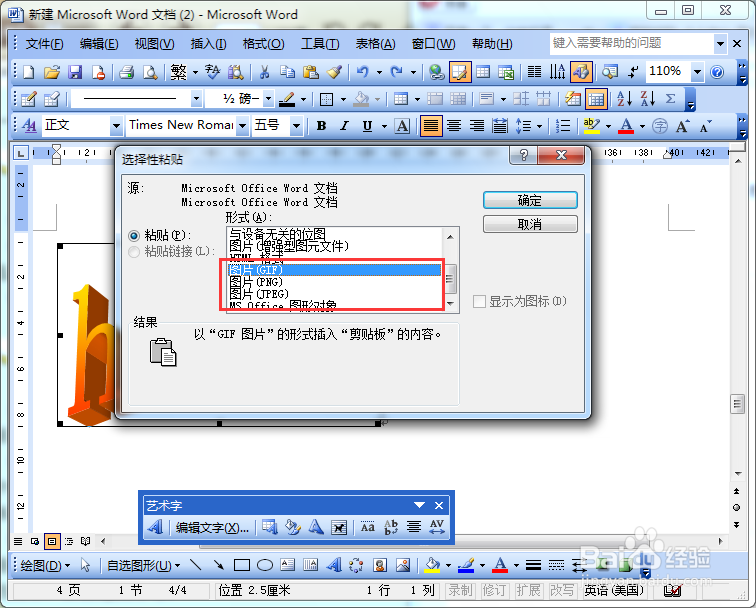Viewport: 756px width, 608px height.
Task: Click the 确定 button
Action: coord(530,200)
